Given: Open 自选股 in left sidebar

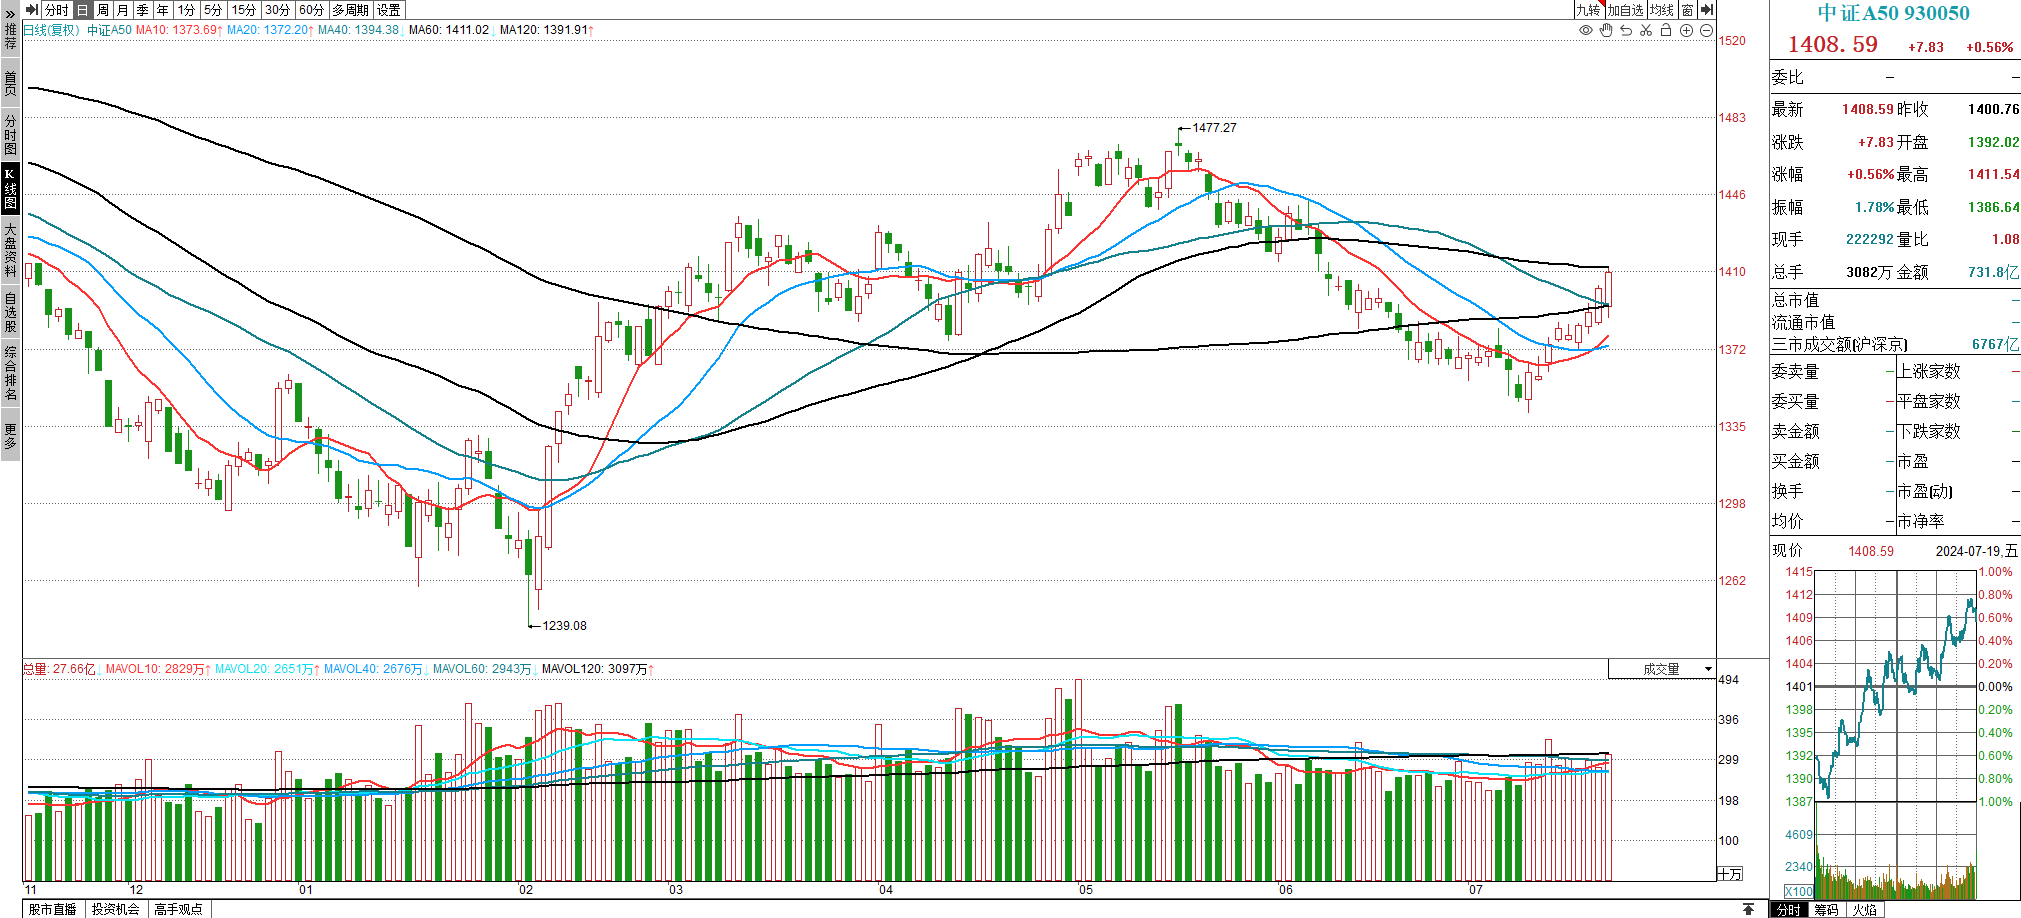Looking at the screenshot, I should [x=10, y=312].
